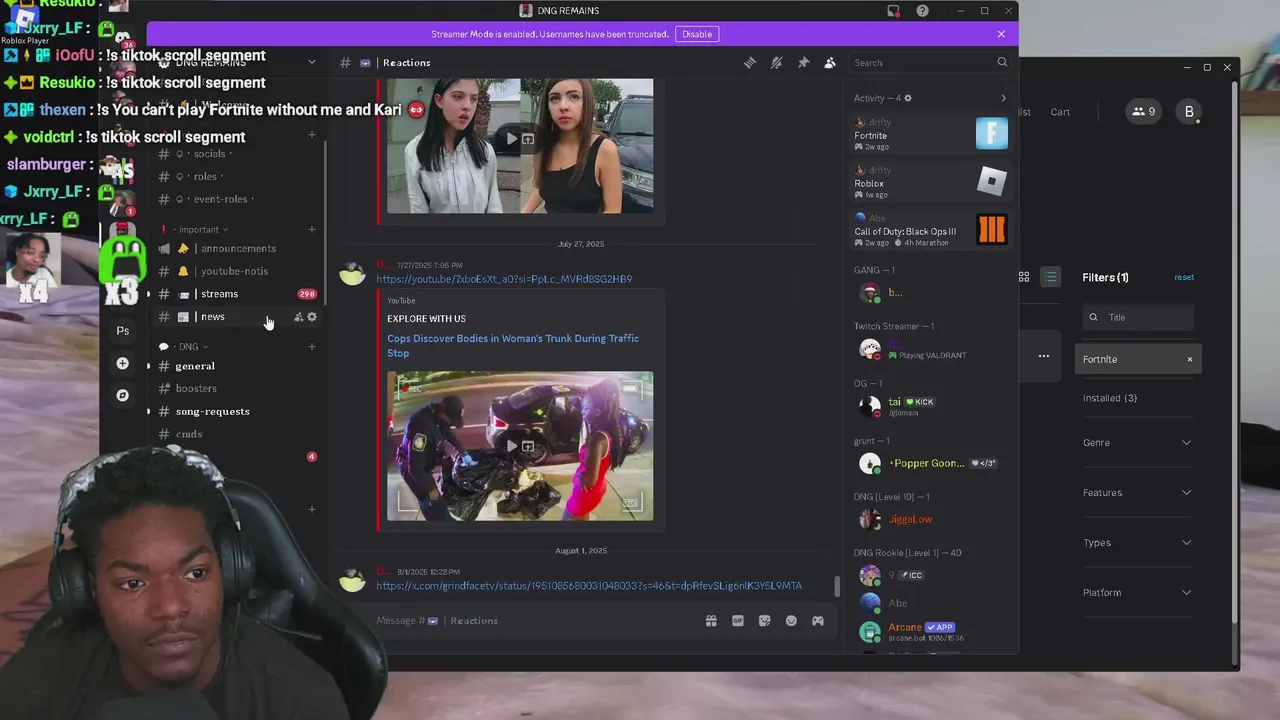Image resolution: width=1280 pixels, height=720 pixels.
Task: Open the gift Nitro icon
Action: (711, 621)
